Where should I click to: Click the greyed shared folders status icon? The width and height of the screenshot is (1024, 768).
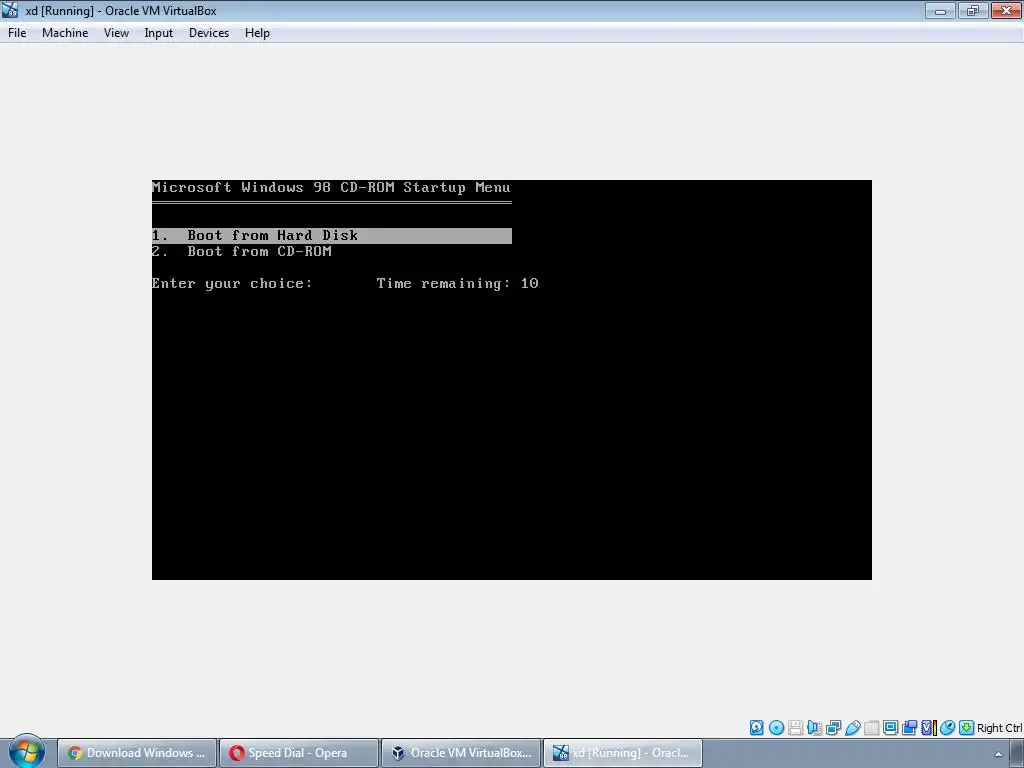click(x=871, y=728)
